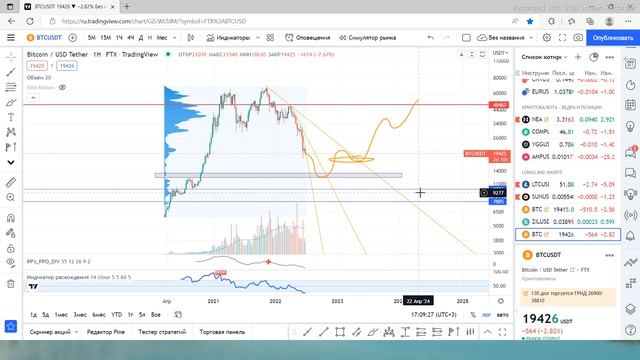
Task: Remove drawings with the trash icon
Action: (11, 284)
